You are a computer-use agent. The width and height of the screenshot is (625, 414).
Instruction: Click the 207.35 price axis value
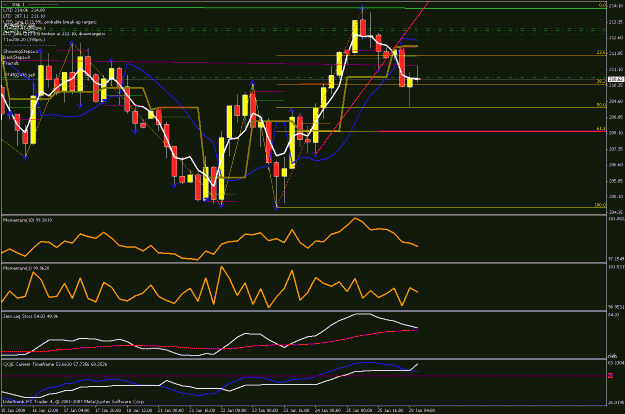pyautogui.click(x=616, y=149)
